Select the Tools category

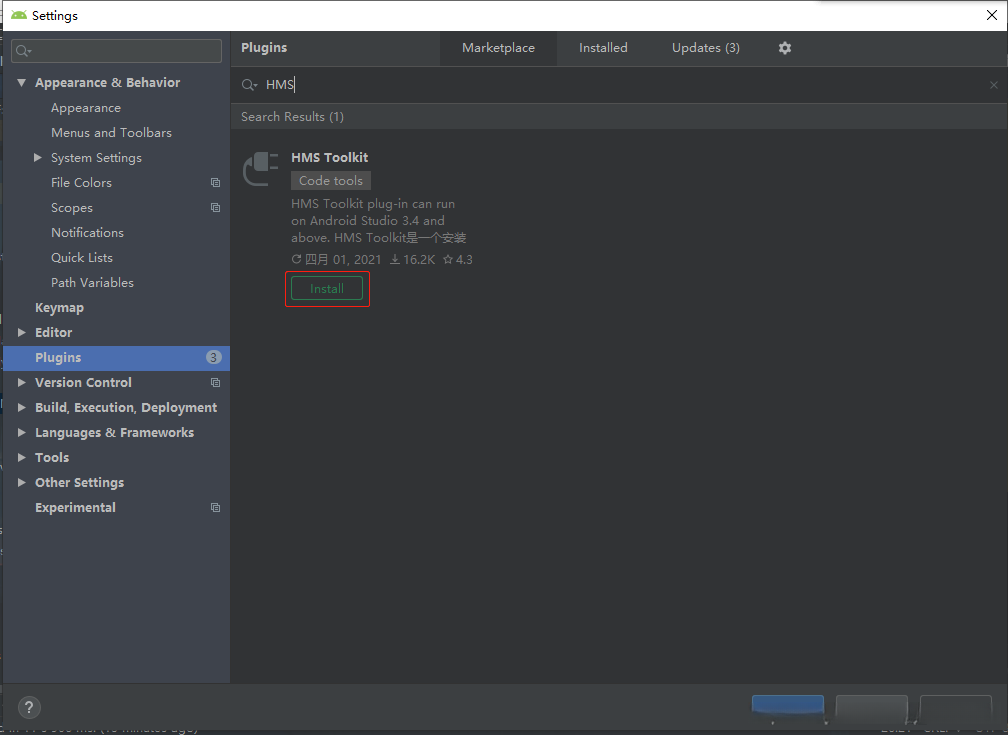click(x=51, y=457)
